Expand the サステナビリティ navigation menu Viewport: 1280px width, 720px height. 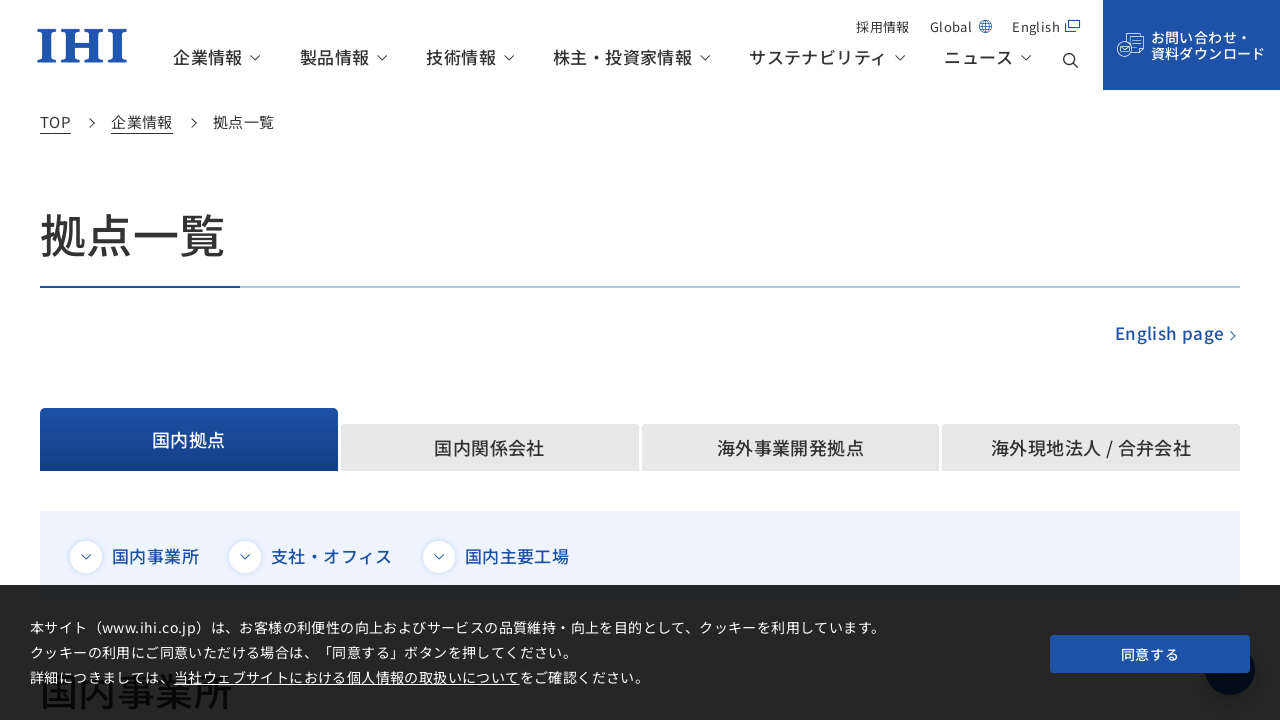coord(827,58)
